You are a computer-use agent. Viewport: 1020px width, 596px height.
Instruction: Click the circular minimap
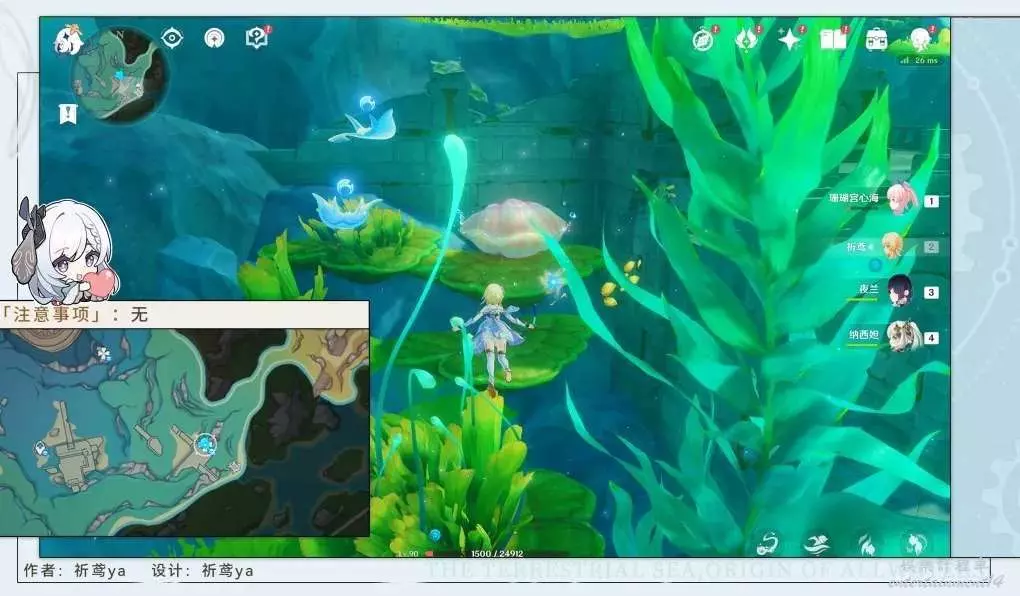(118, 76)
